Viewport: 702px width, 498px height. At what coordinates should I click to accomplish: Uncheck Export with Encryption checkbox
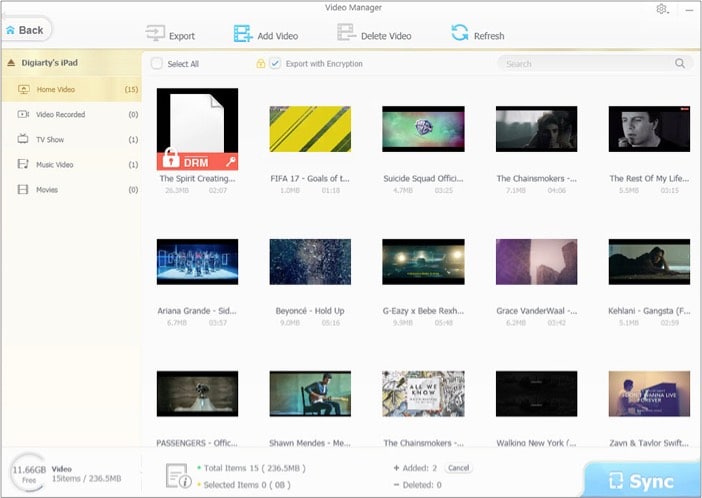point(275,64)
